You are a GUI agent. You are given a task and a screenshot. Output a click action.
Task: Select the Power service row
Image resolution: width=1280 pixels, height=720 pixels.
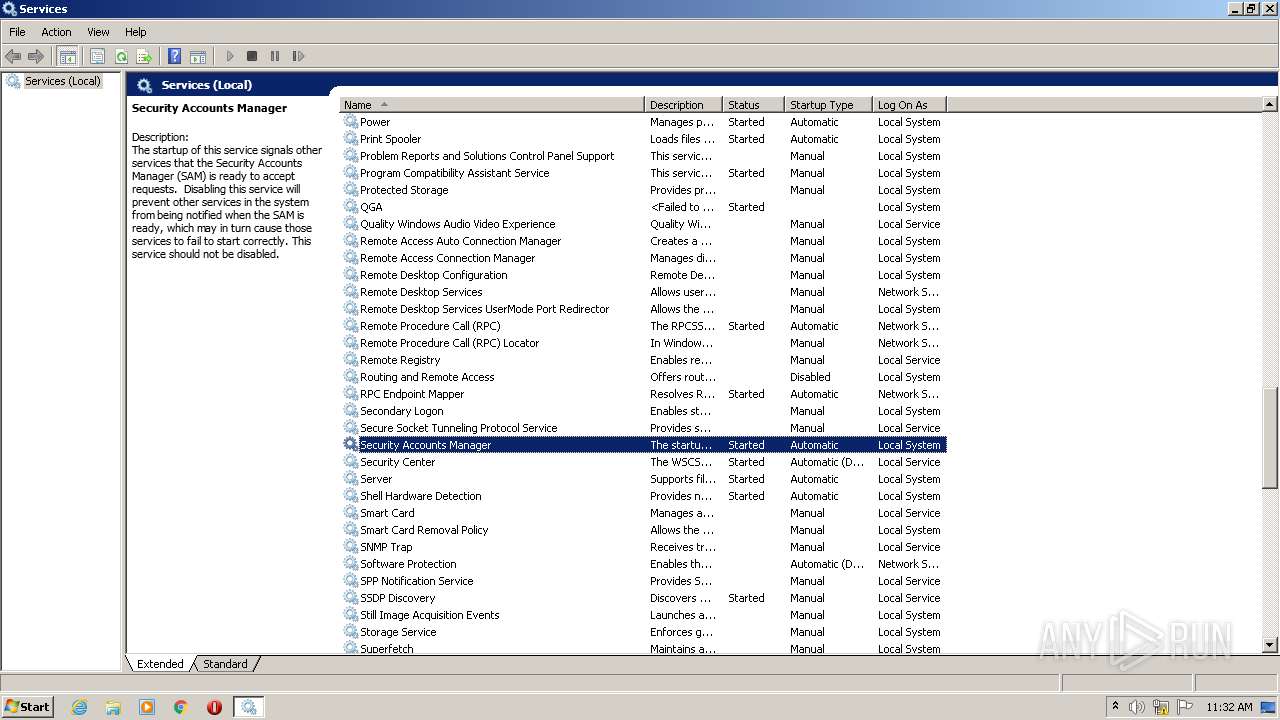click(643, 122)
